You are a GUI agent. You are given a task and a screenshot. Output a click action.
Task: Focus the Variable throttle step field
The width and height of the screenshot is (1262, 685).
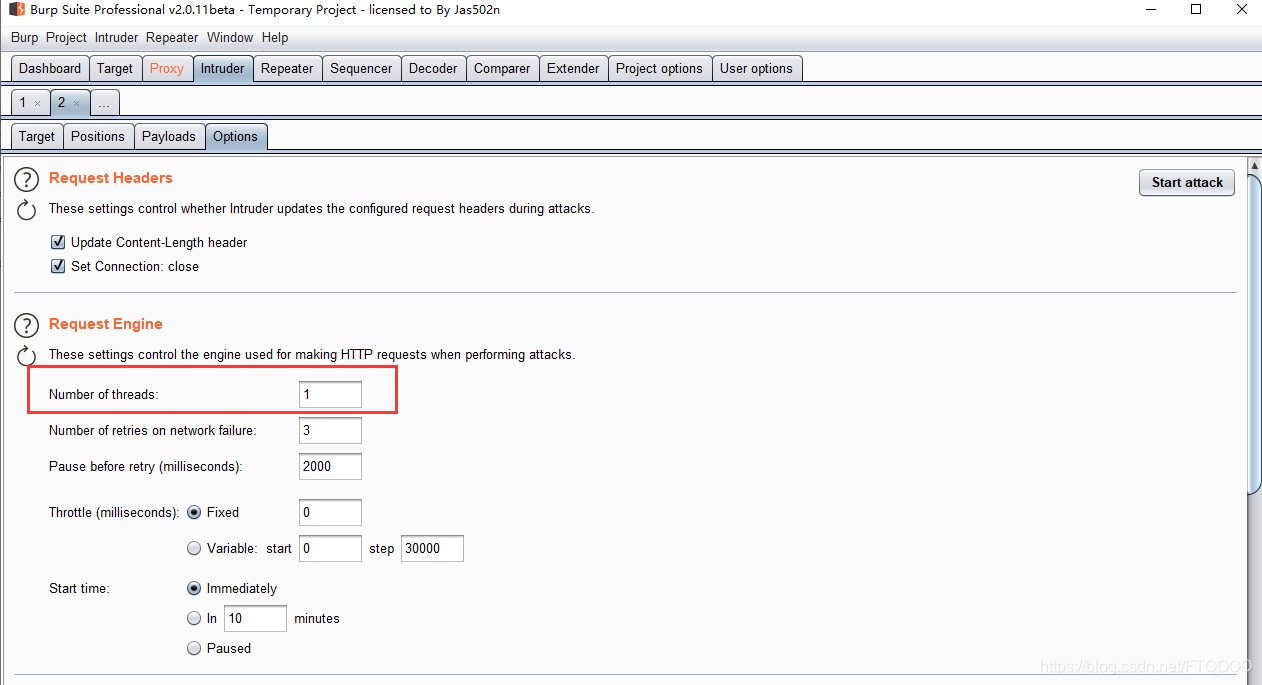[432, 548]
